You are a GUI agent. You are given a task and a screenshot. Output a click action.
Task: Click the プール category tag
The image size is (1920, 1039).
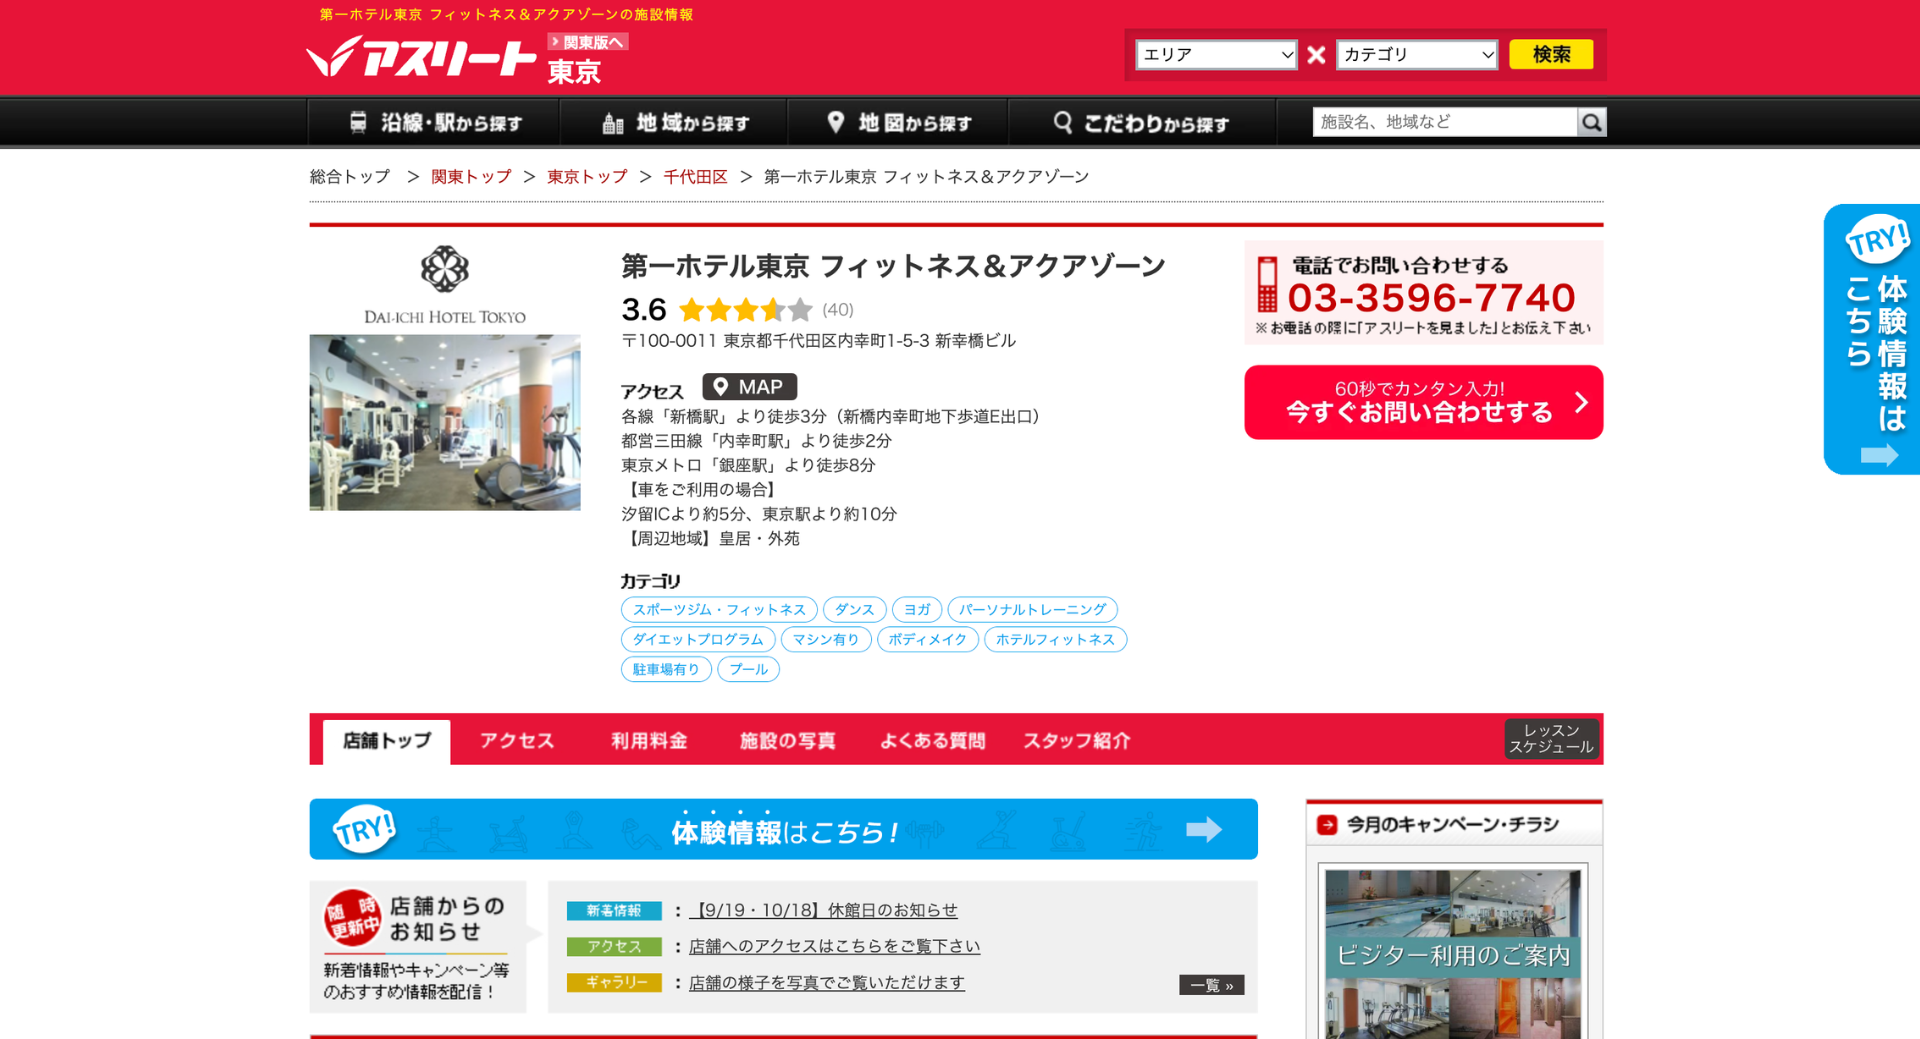(x=748, y=669)
